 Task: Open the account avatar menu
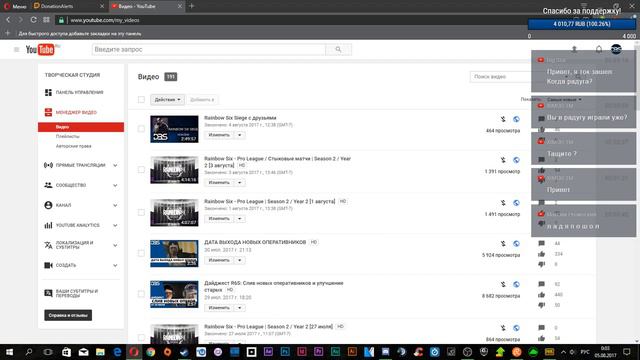coord(616,49)
